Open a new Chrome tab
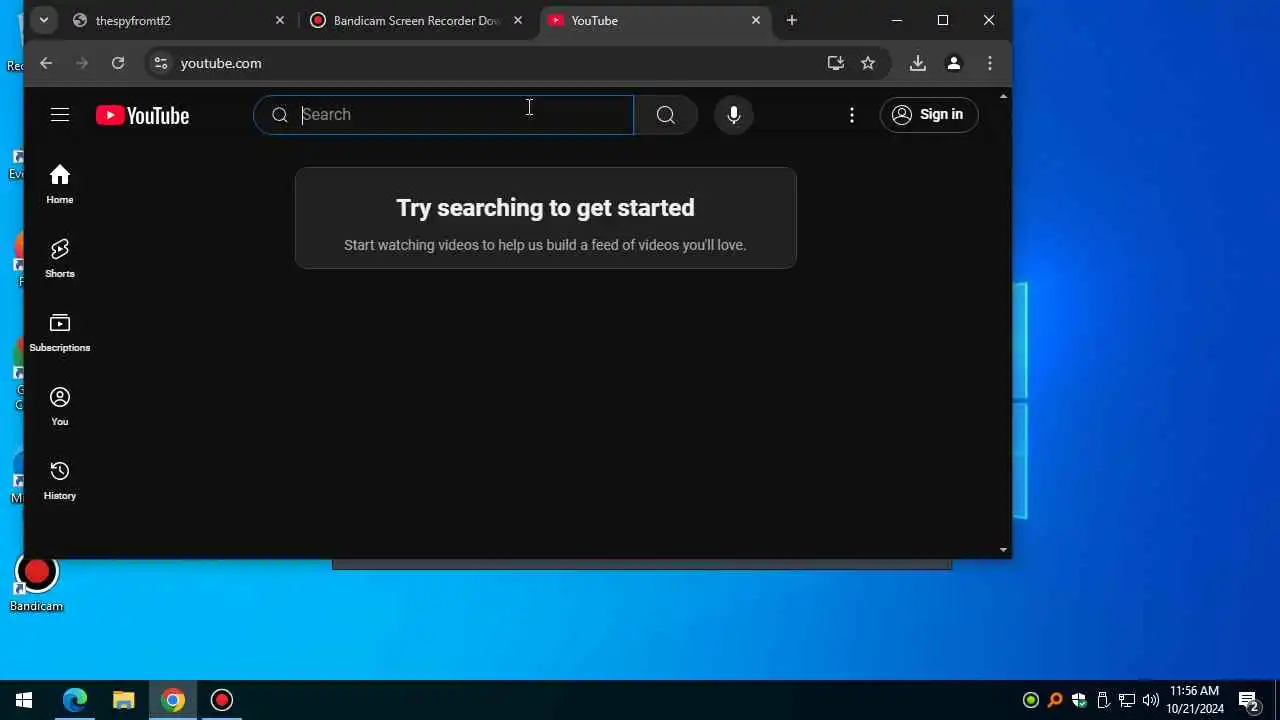The image size is (1280, 720). coord(792,20)
